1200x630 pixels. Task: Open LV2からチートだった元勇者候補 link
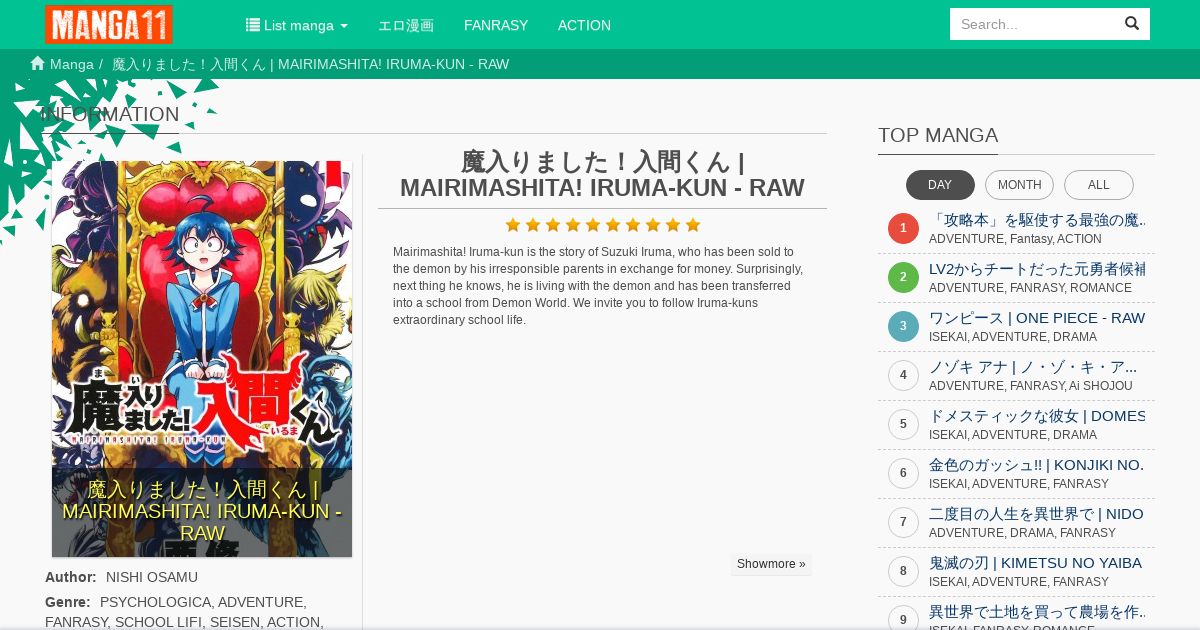coord(1037,269)
